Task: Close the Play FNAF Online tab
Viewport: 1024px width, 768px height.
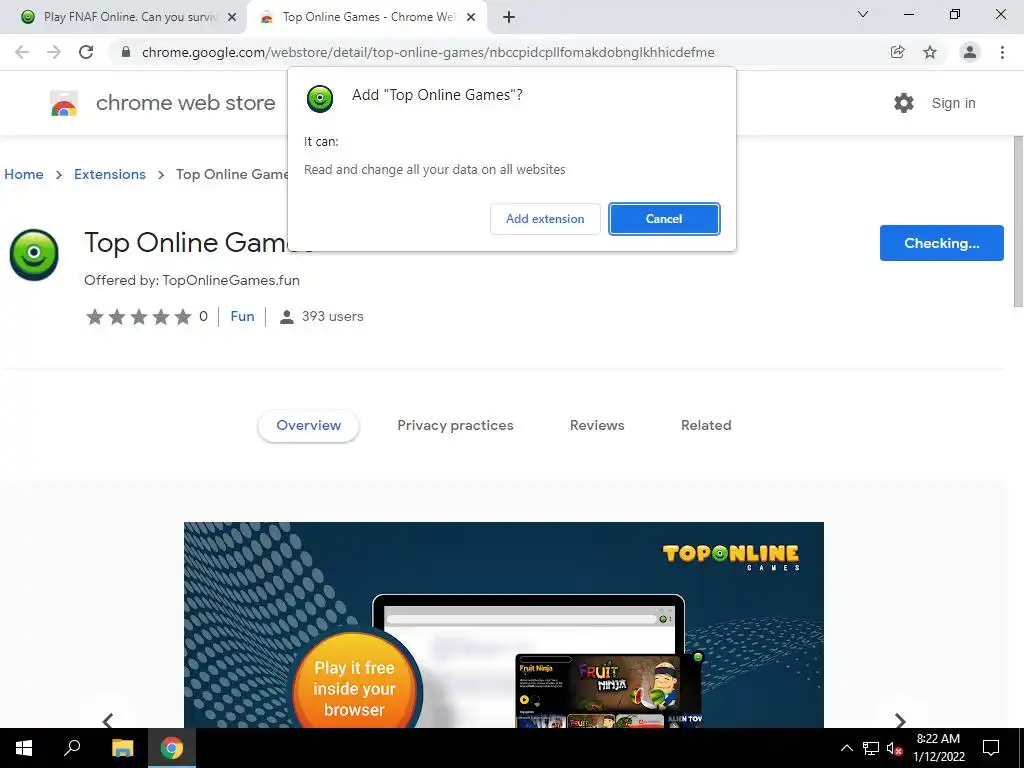Action: coord(232,17)
